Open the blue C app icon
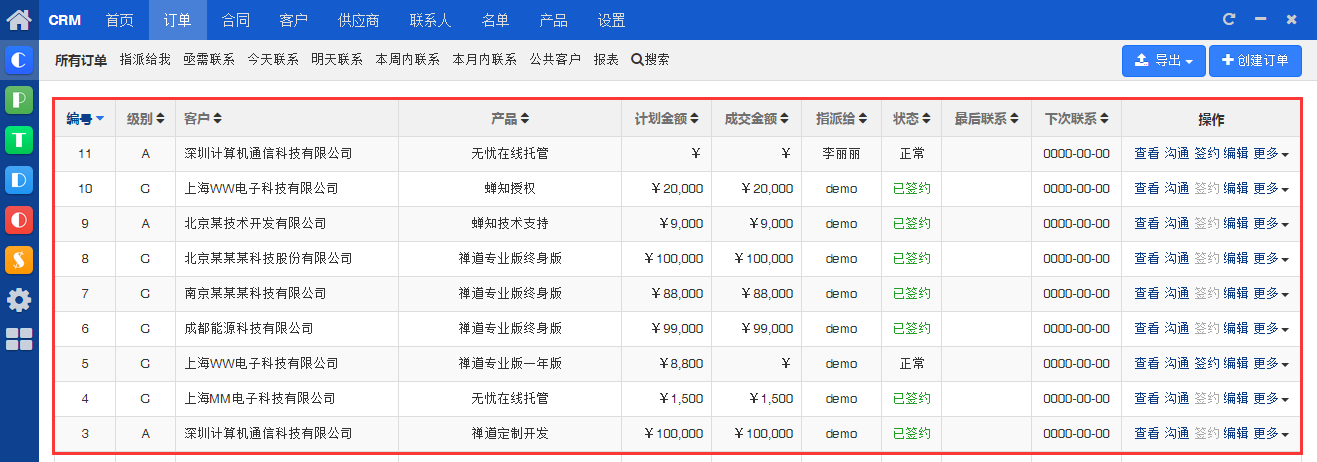 click(x=19, y=61)
